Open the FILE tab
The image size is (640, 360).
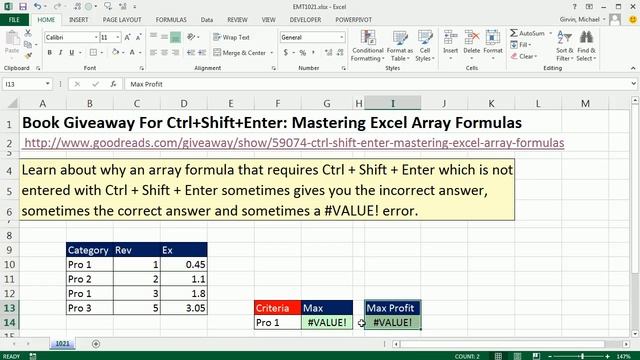pos(14,20)
